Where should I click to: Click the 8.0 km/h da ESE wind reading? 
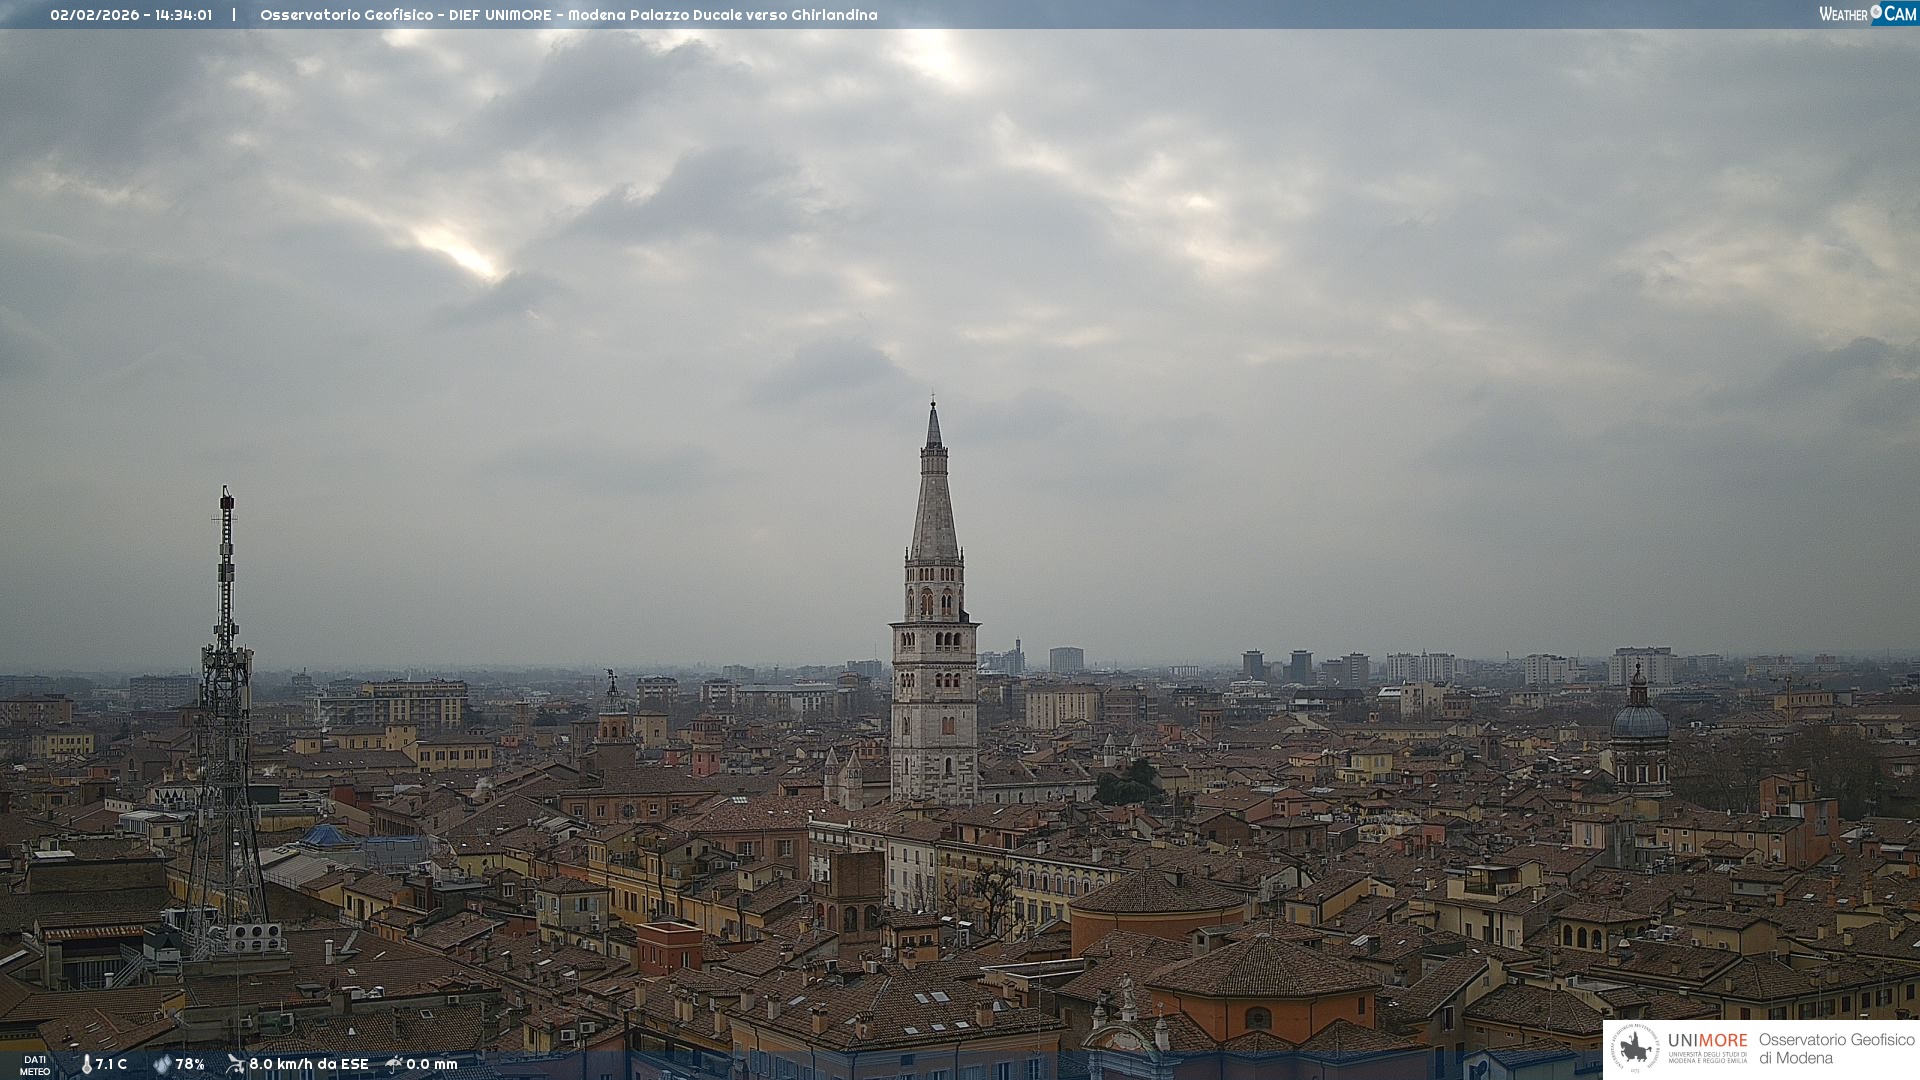308,1064
